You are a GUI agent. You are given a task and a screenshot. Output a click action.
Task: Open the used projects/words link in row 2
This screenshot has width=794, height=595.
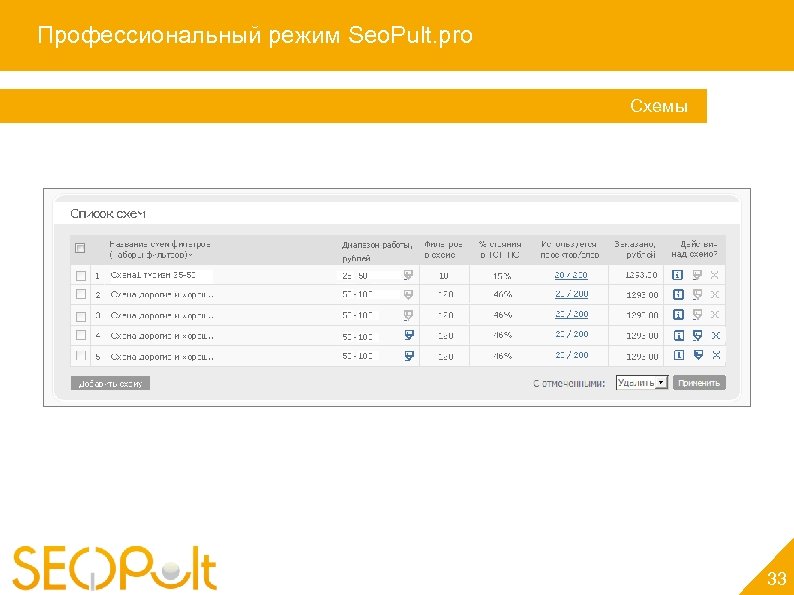point(571,294)
